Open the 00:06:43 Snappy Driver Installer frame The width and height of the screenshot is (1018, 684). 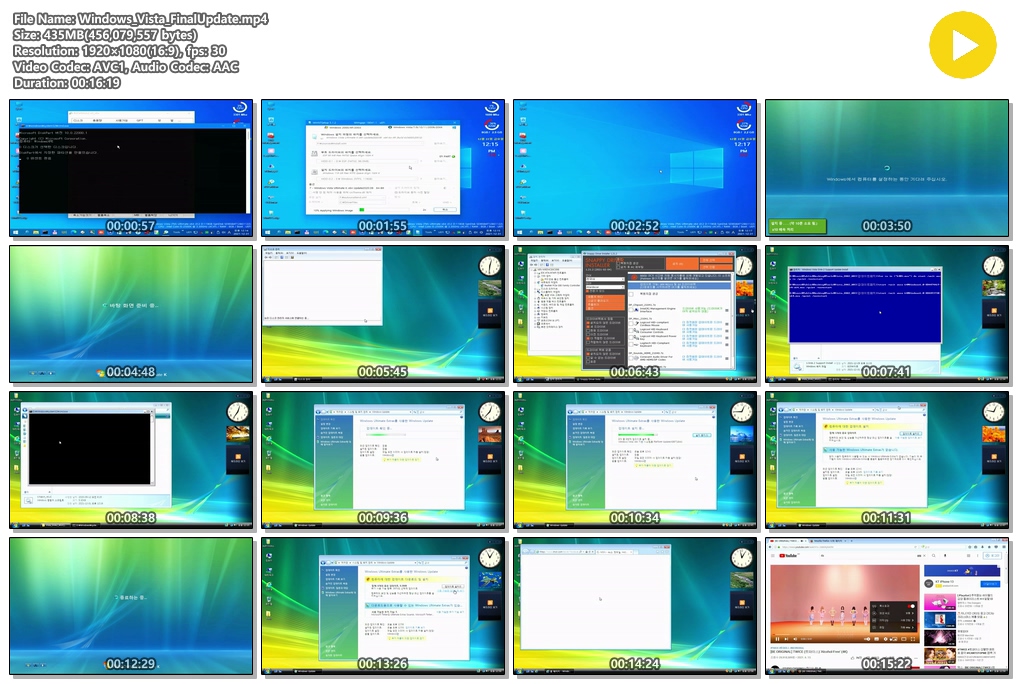(x=635, y=314)
